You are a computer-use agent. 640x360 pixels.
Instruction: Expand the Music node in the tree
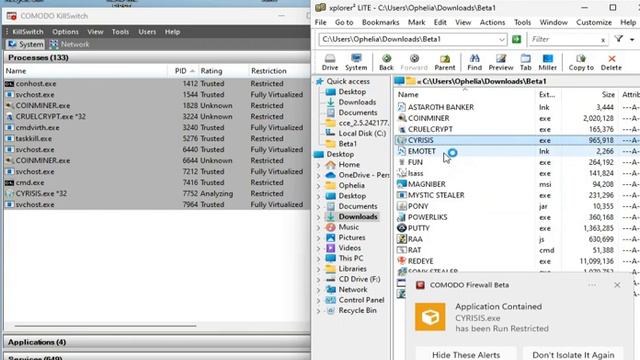click(318, 227)
